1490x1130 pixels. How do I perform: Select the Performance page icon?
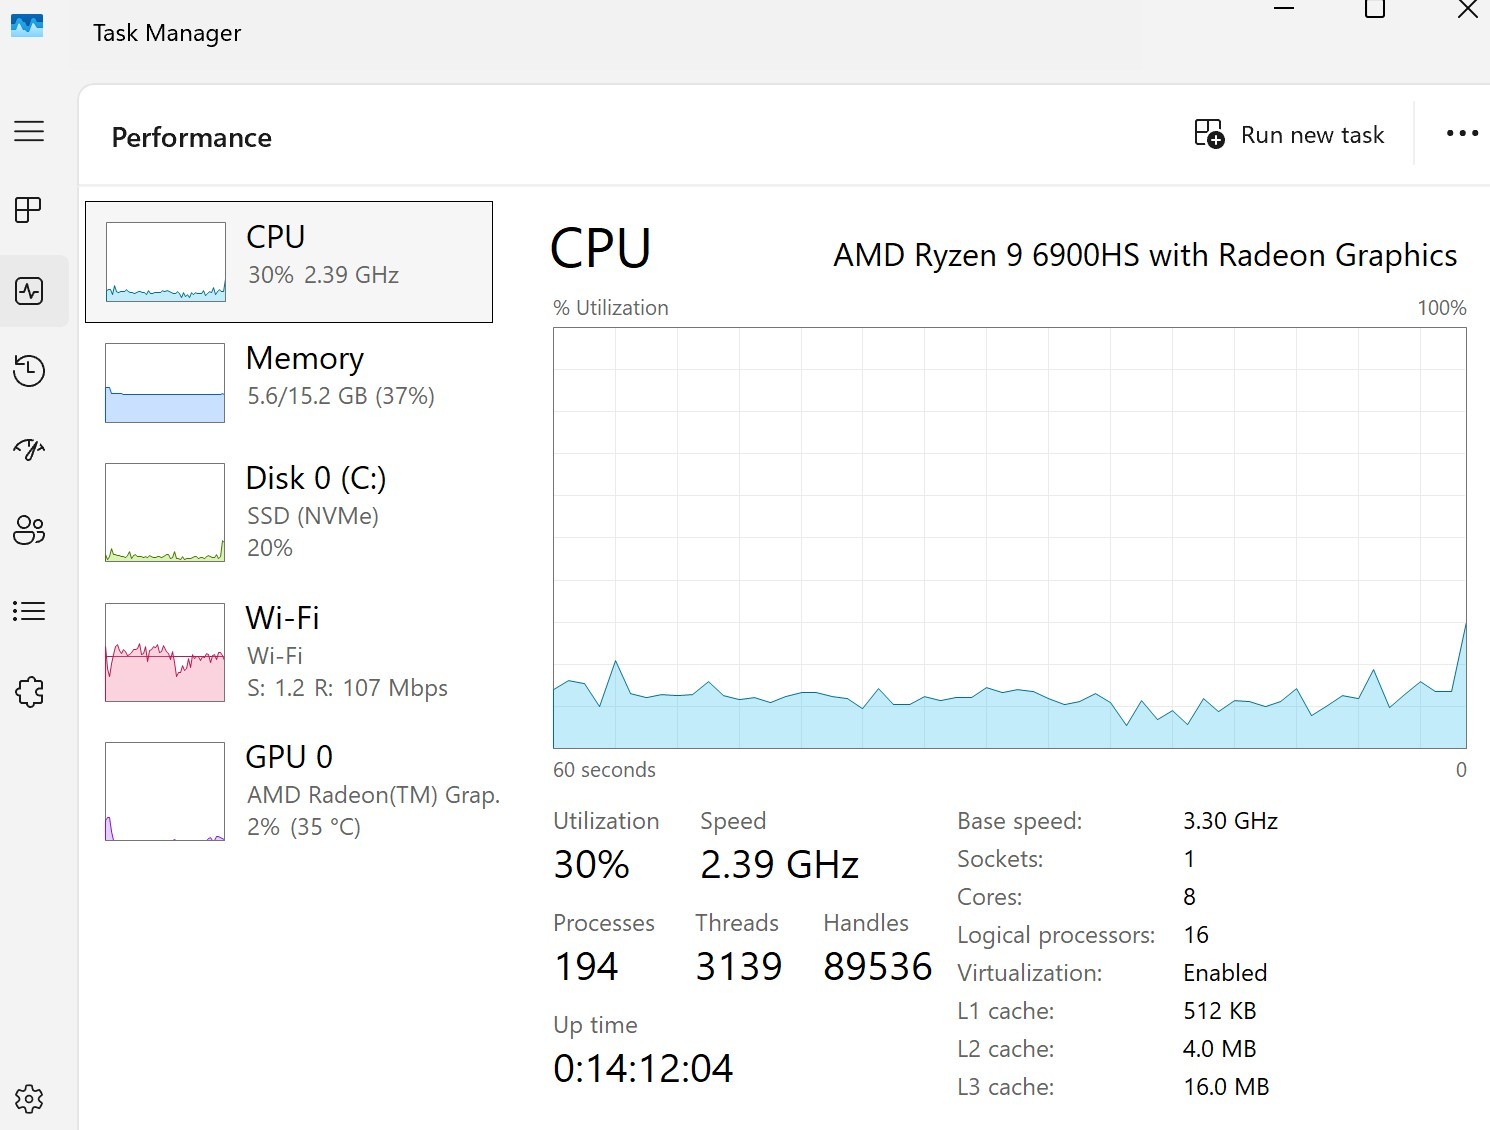click(29, 291)
